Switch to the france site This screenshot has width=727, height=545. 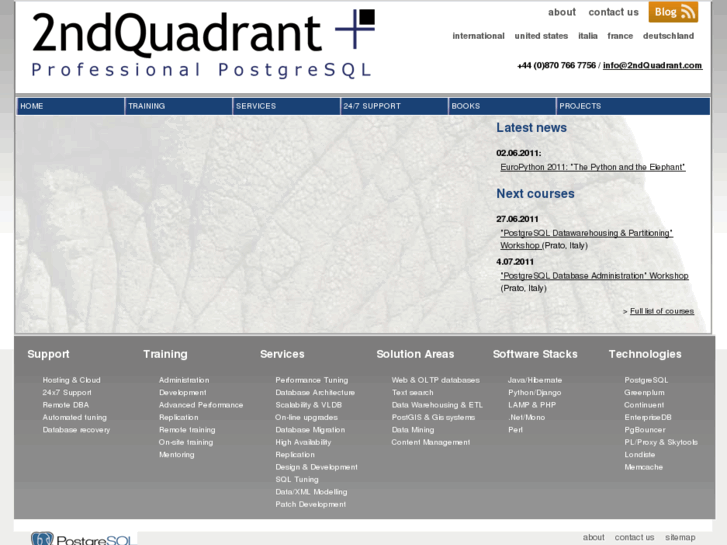[620, 36]
